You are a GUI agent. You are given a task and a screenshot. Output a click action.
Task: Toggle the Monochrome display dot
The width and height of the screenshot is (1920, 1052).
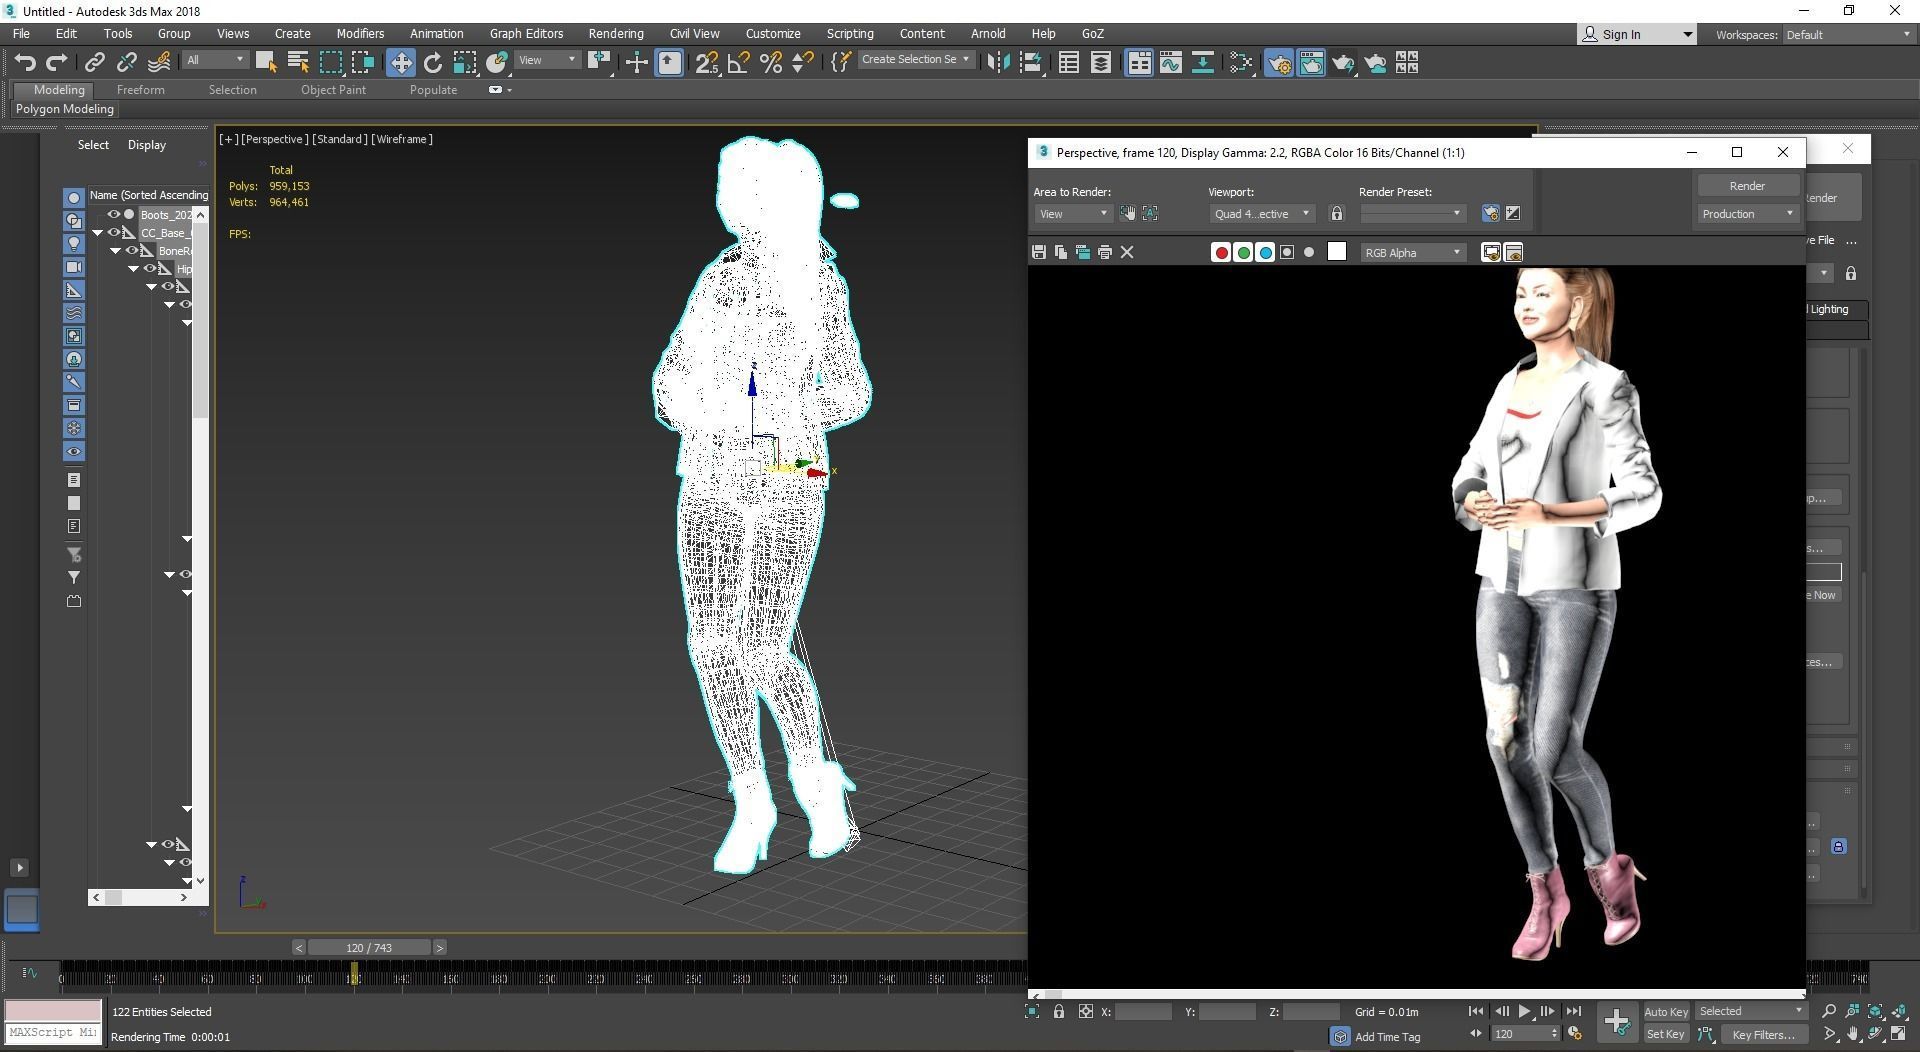coord(1309,252)
